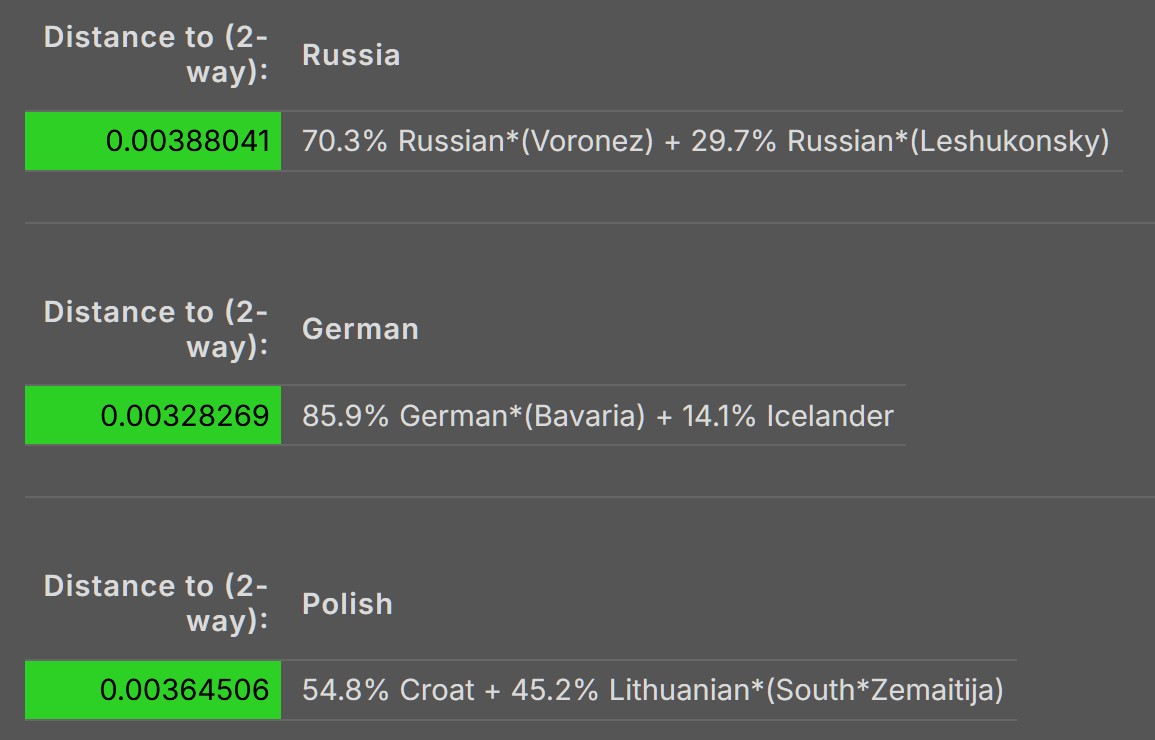The height and width of the screenshot is (740, 1155).
Task: Click the Polish population heading
Action: [347, 604]
